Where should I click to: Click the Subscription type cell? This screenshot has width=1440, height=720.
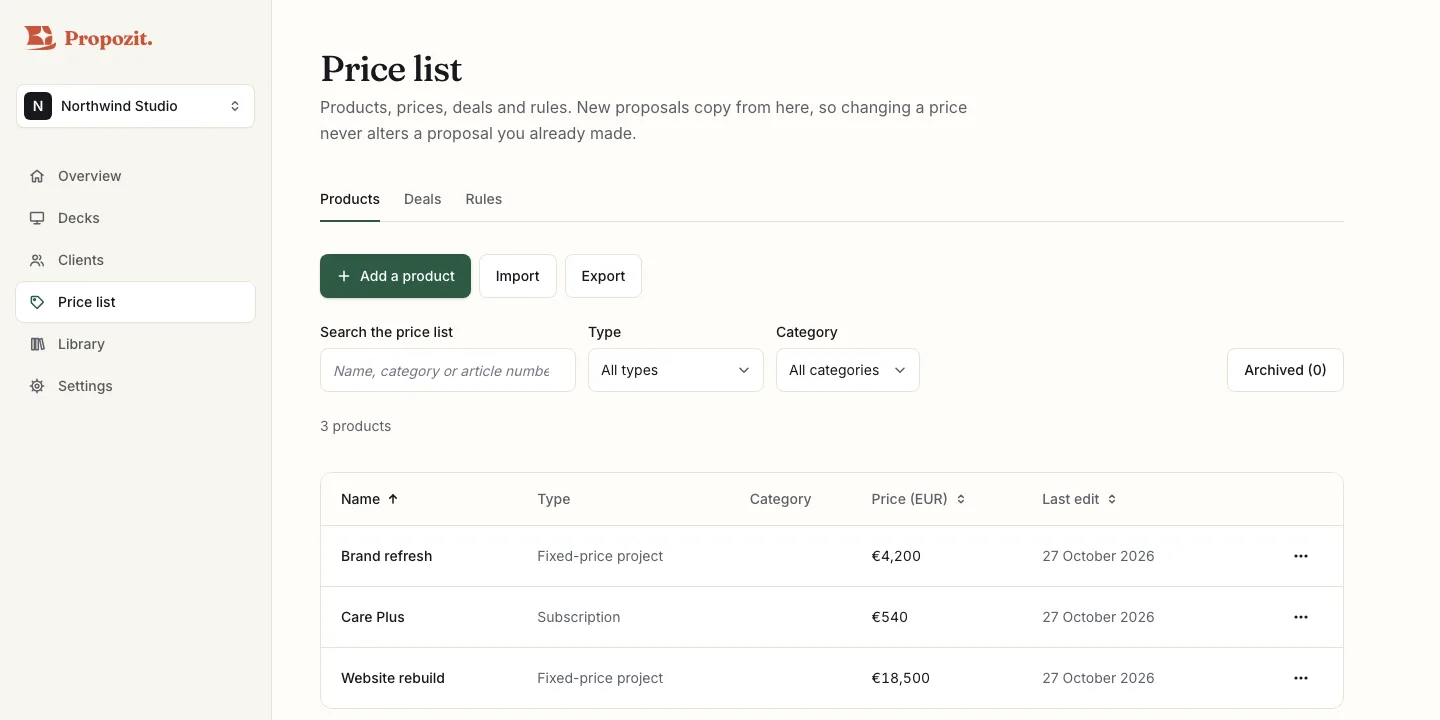point(579,617)
